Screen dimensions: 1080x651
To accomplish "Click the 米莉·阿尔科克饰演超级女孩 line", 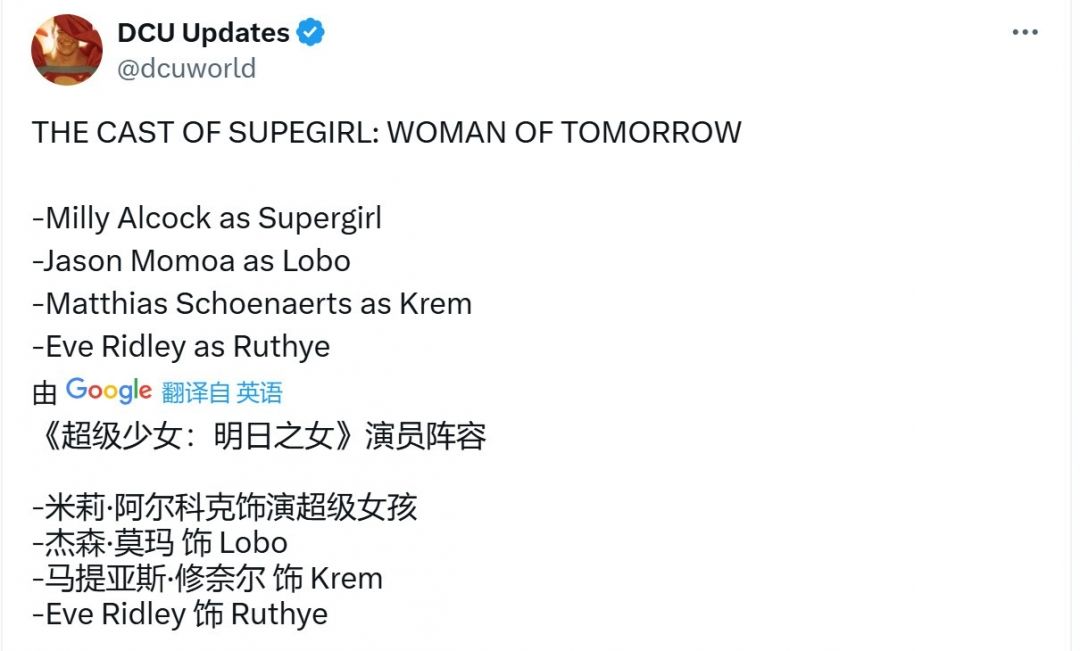I will tap(225, 507).
